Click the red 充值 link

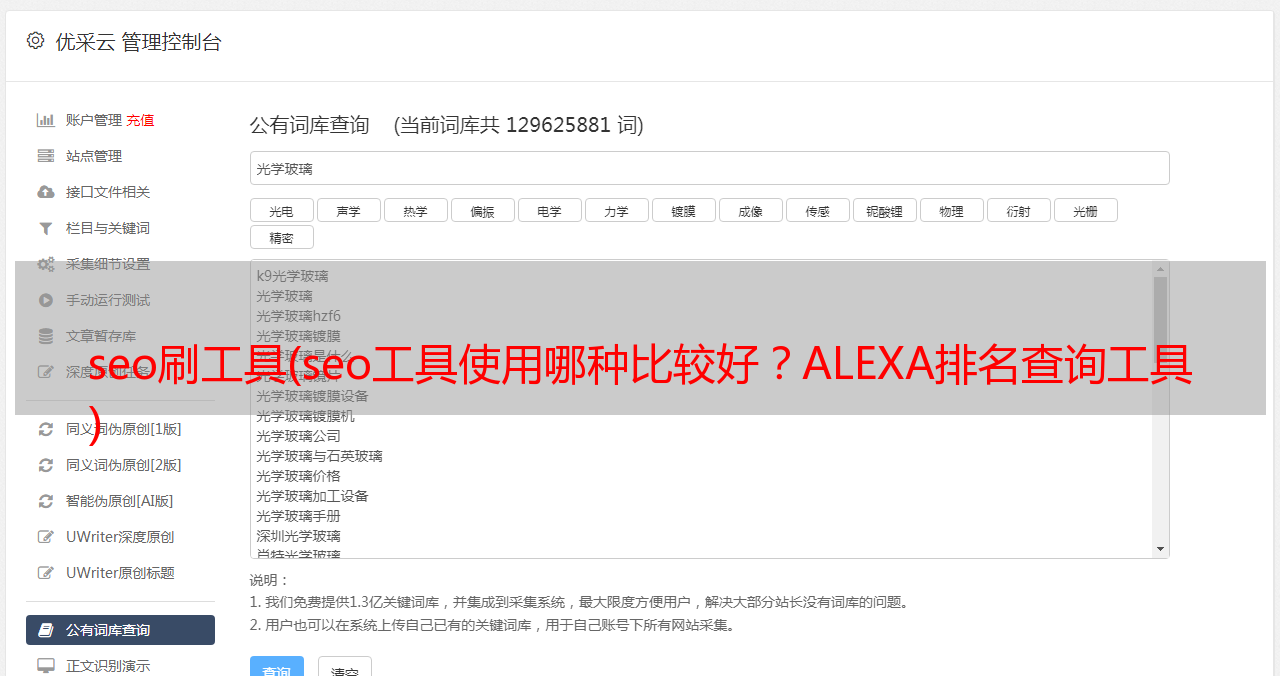[140, 120]
